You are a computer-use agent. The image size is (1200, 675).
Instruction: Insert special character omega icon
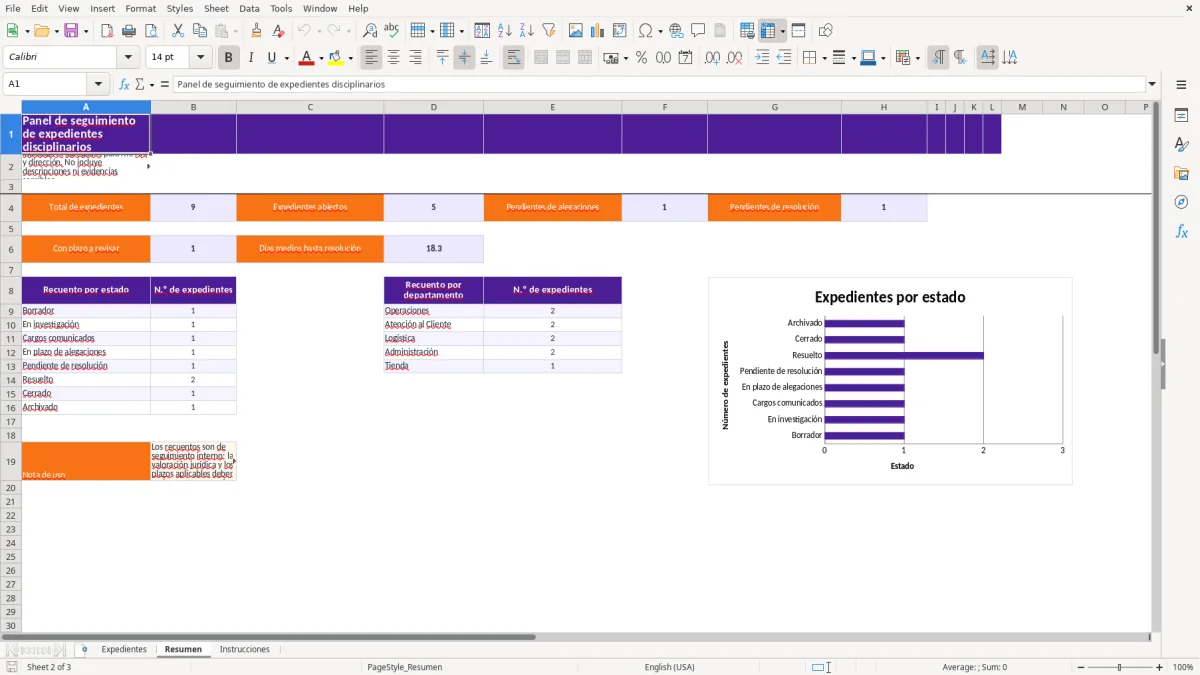coord(645,31)
